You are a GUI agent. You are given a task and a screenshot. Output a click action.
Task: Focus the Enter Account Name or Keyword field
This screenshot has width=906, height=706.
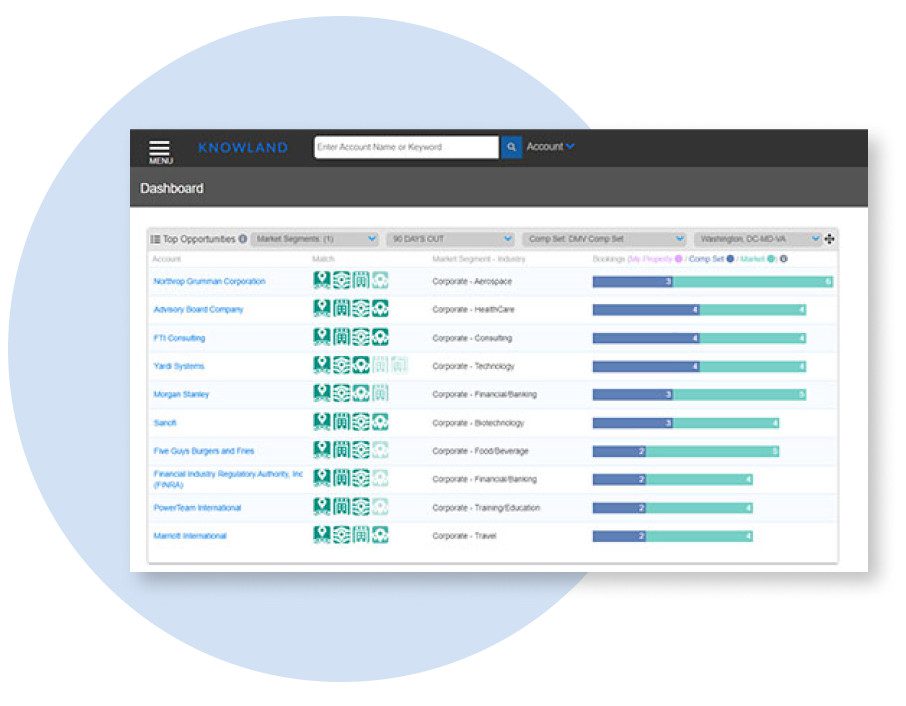tap(406, 147)
